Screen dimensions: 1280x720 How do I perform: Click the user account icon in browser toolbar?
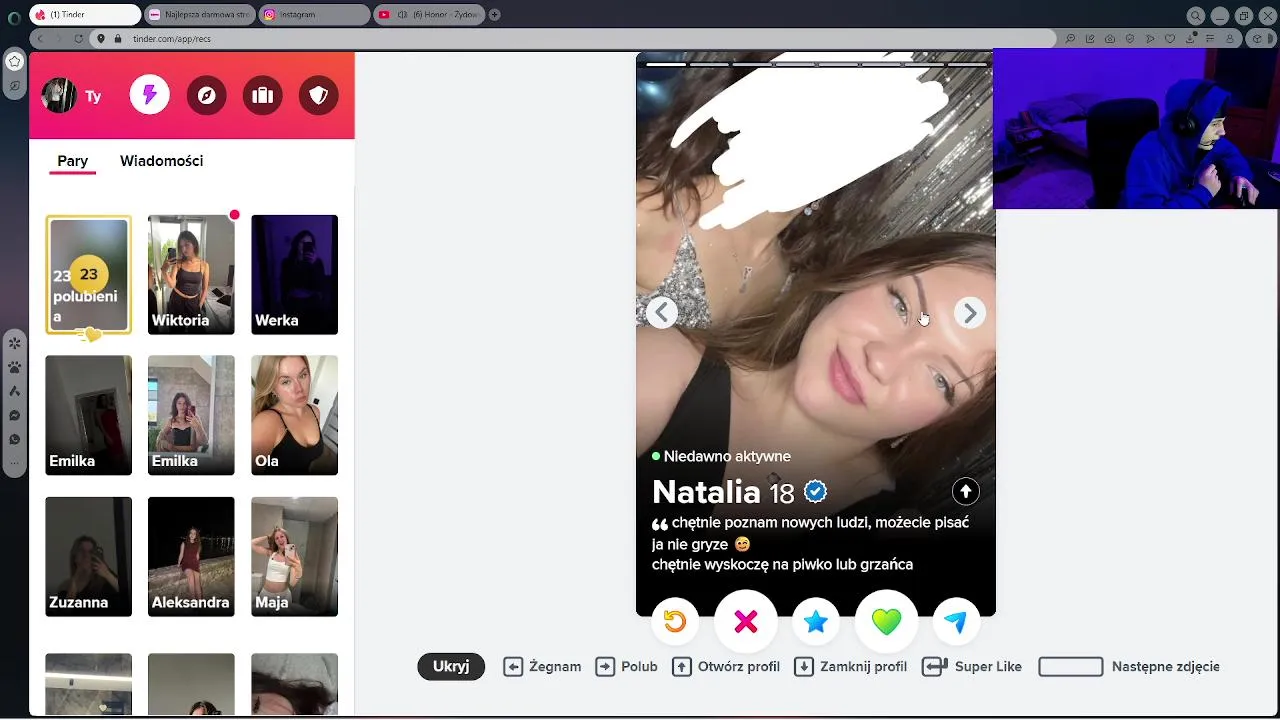[1230, 38]
